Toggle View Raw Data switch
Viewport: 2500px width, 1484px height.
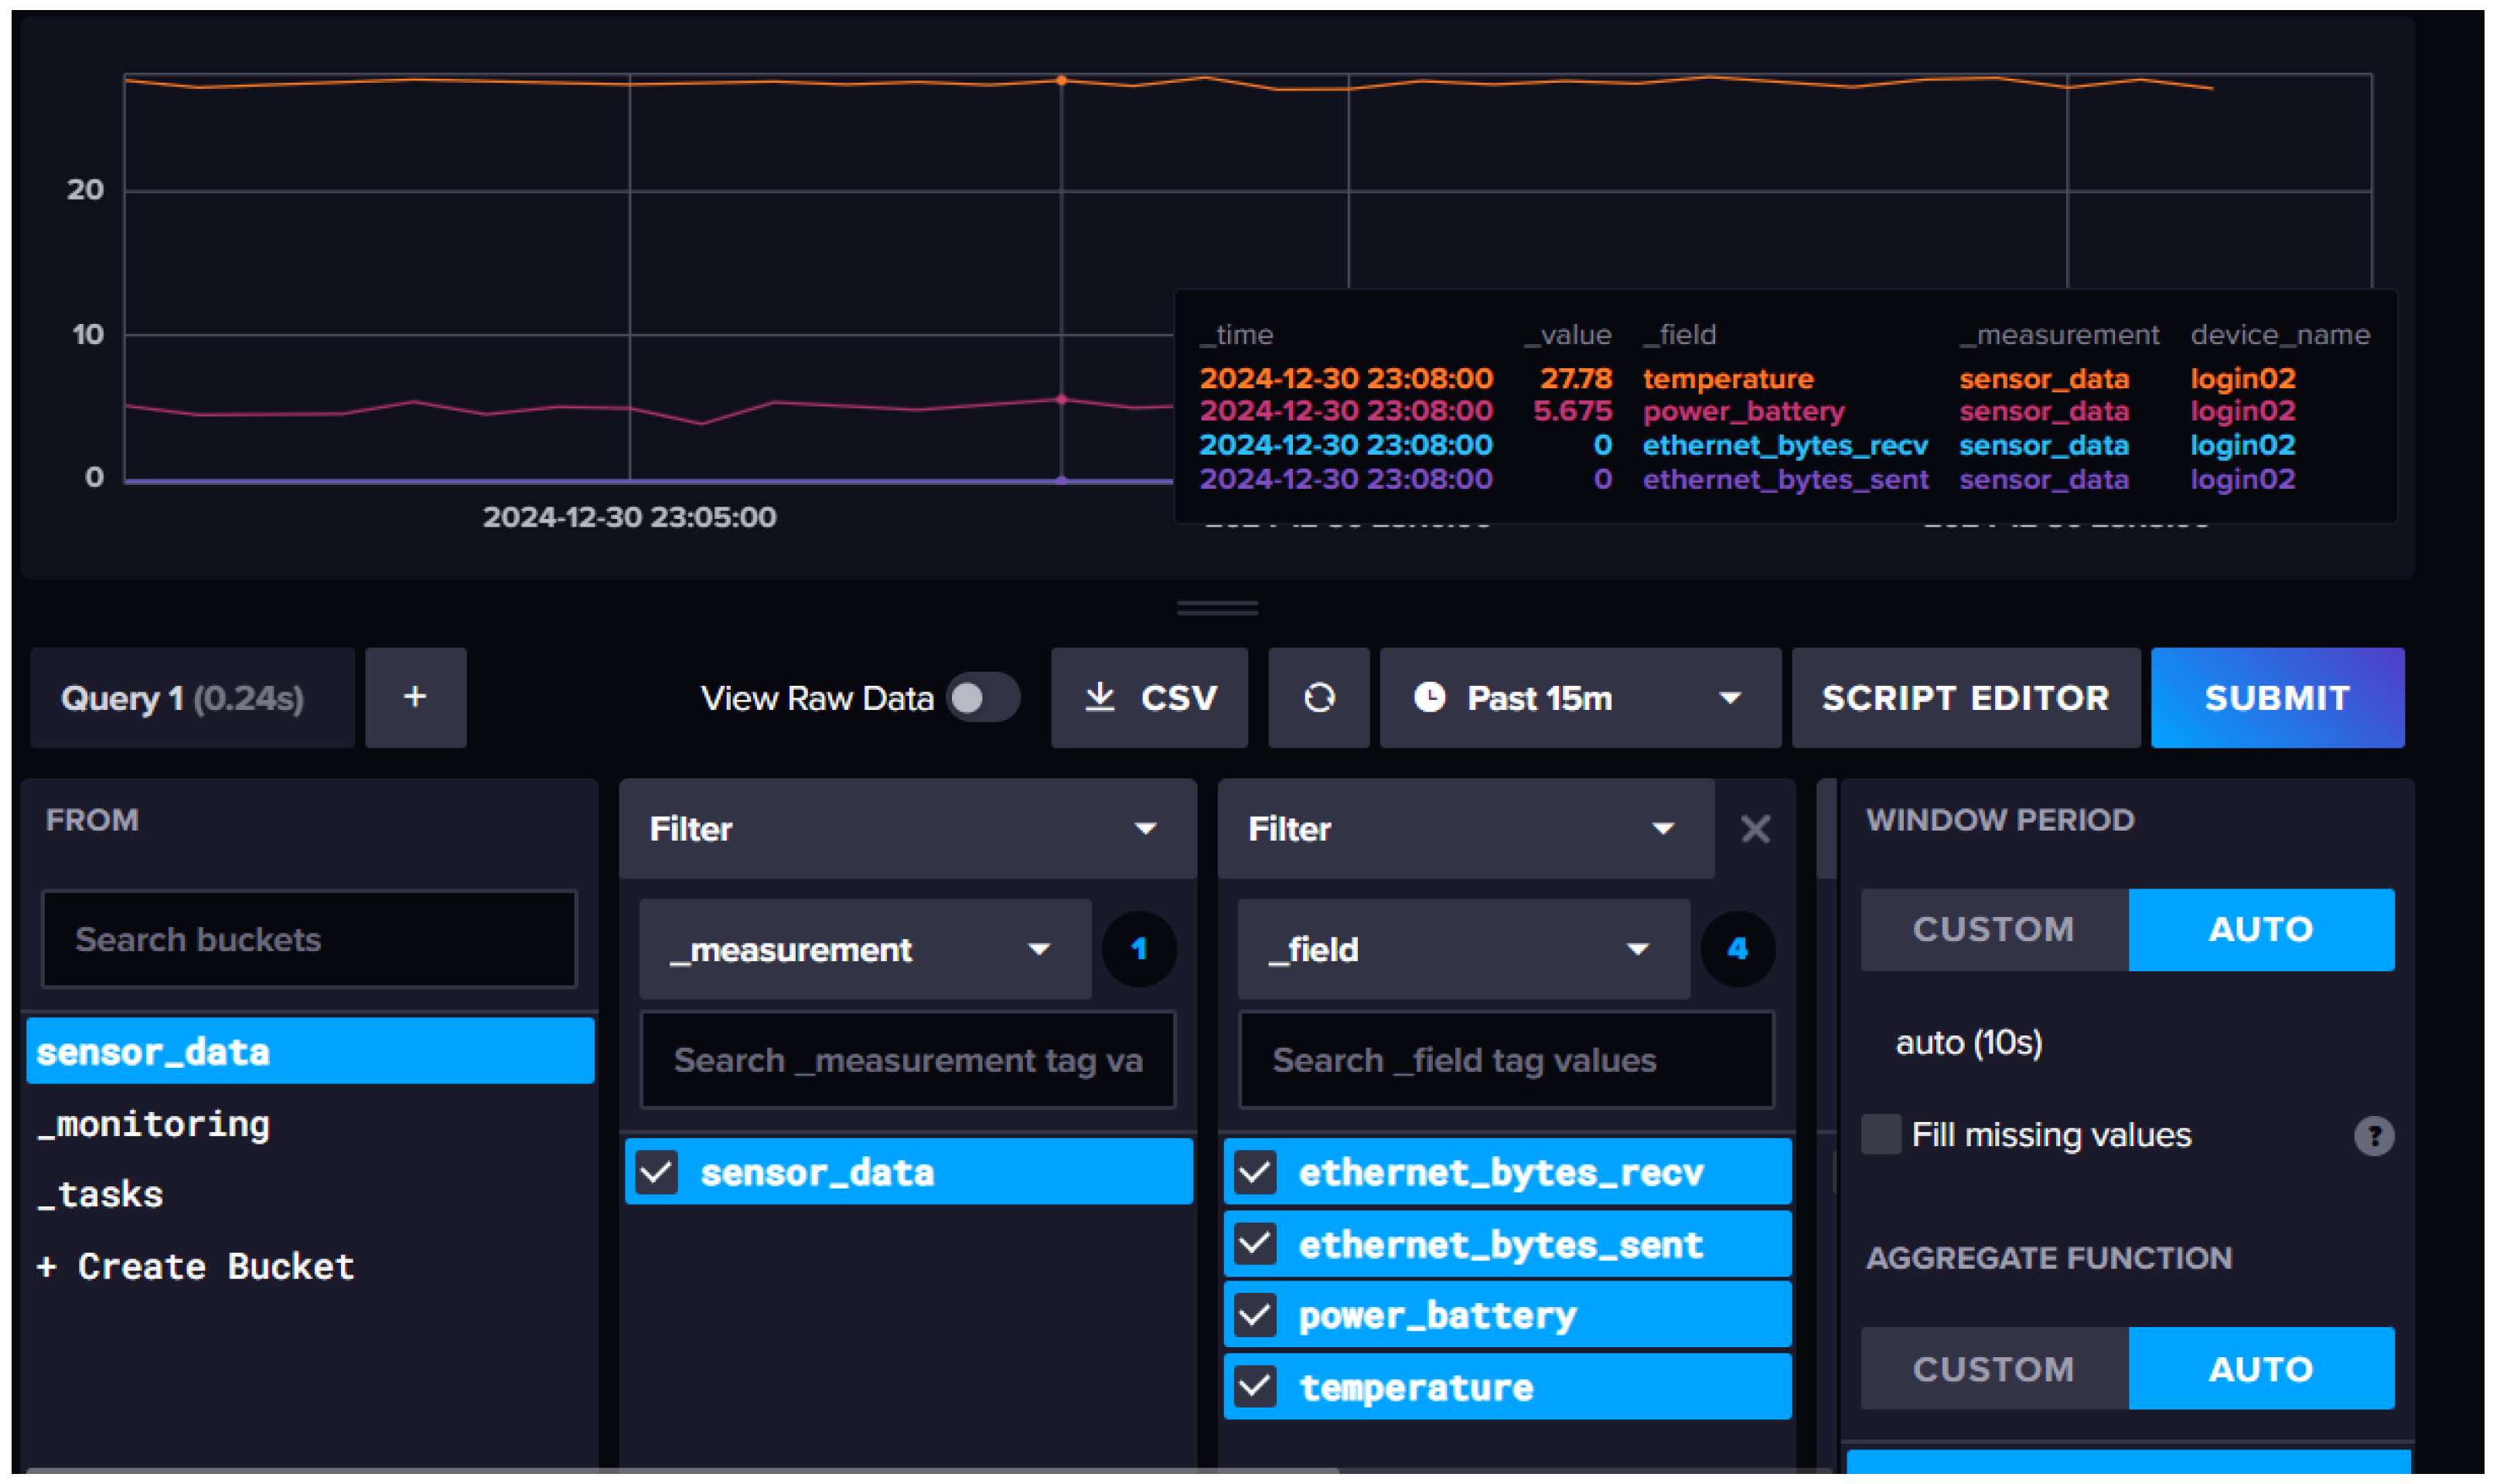[983, 697]
